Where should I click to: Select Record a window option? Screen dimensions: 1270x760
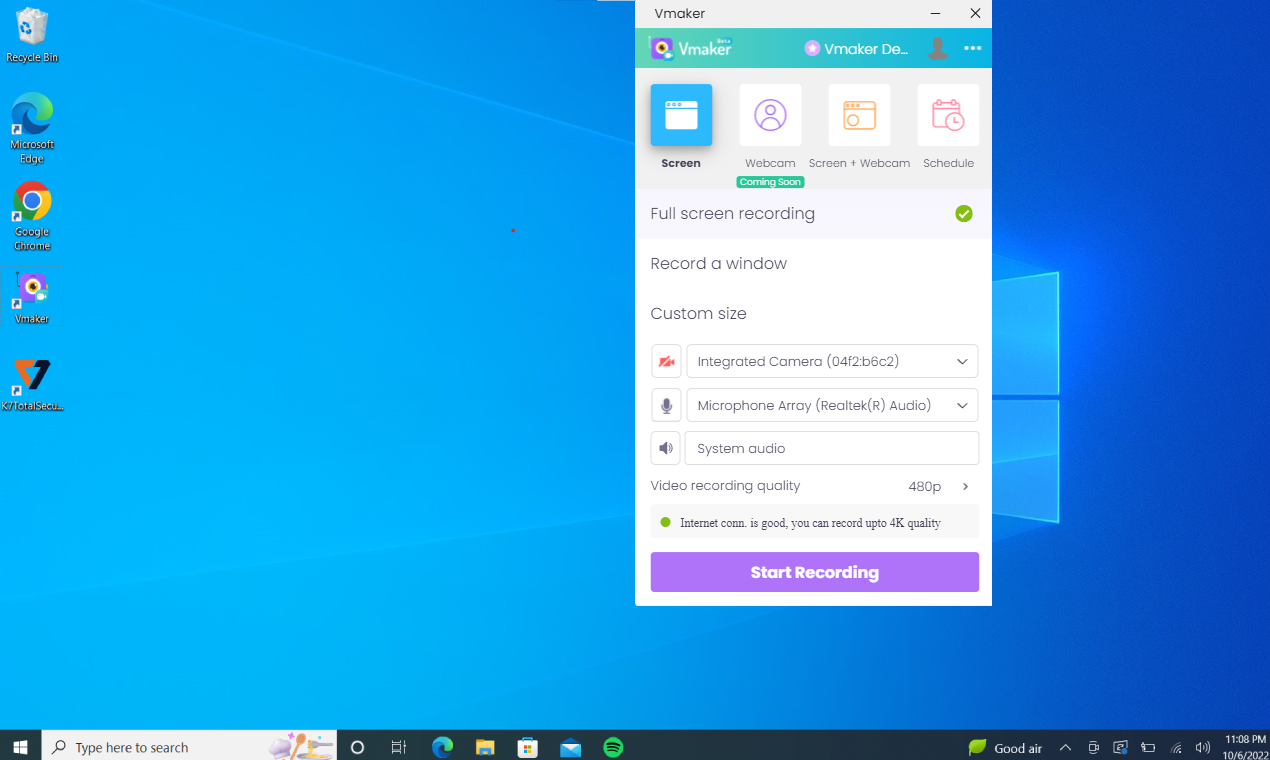(x=813, y=263)
